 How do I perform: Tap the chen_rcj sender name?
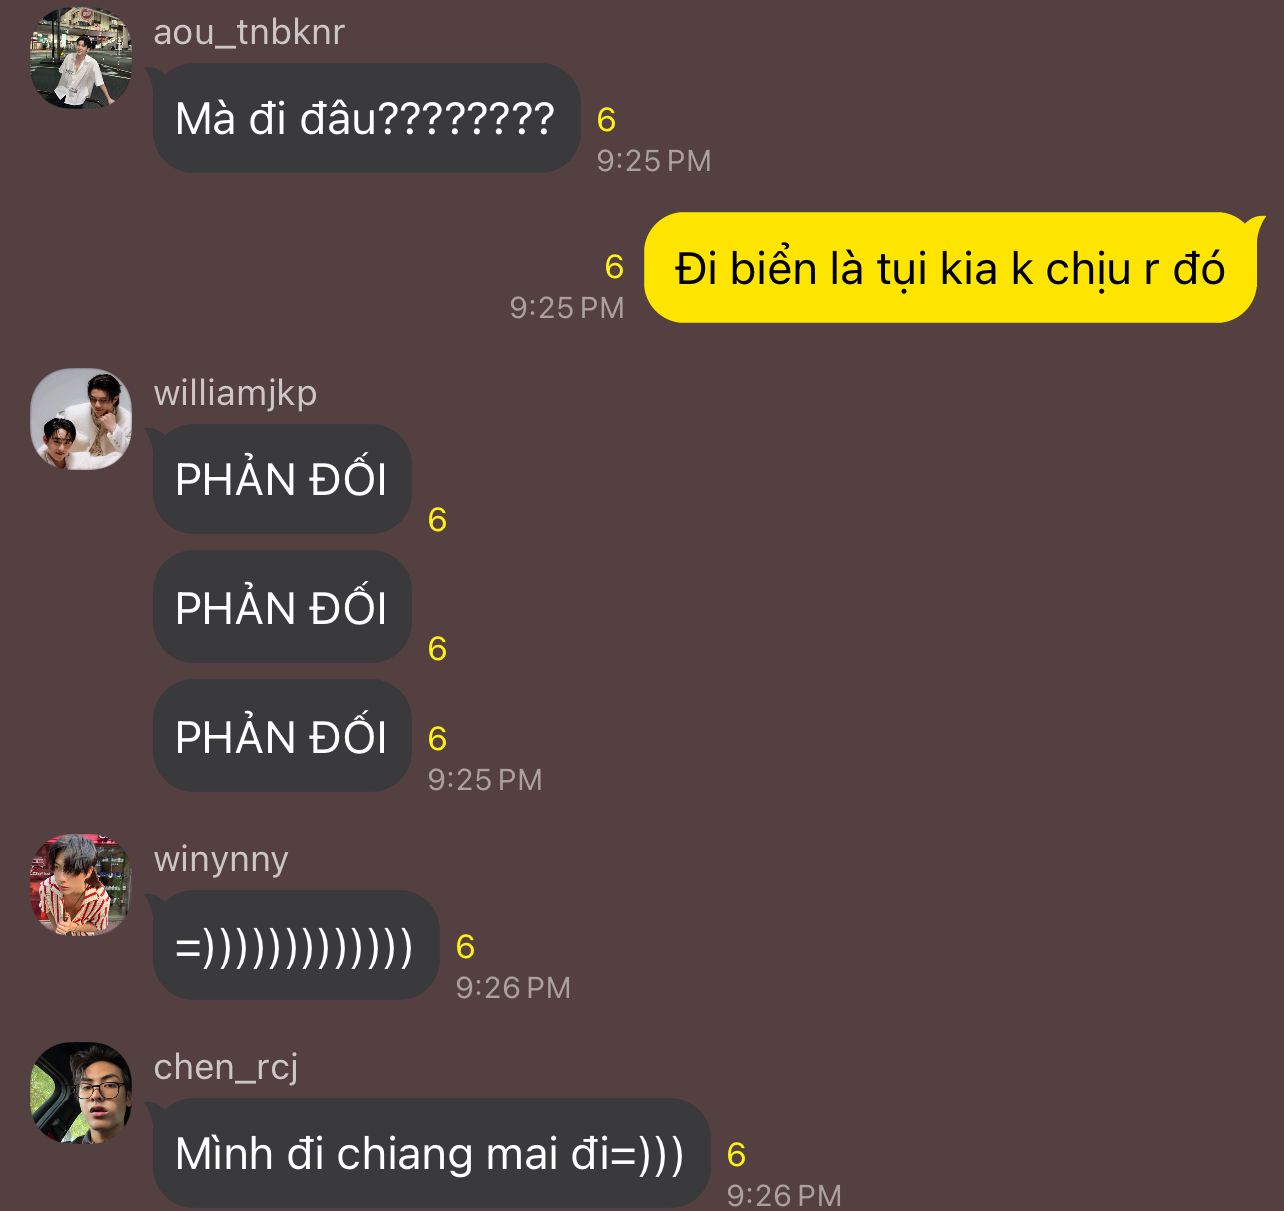coord(226,1067)
